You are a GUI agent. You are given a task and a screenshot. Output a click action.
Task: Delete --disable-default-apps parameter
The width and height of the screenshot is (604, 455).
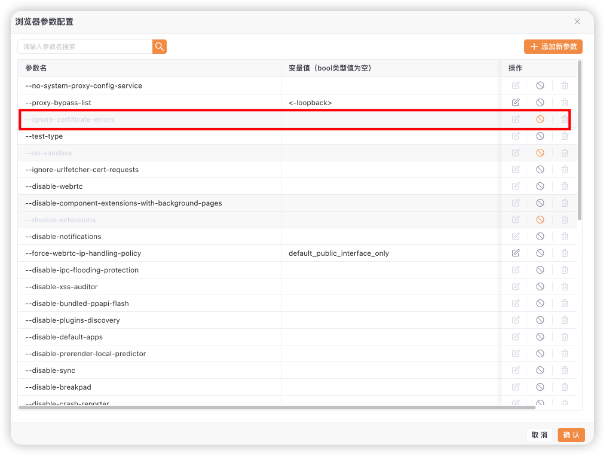pos(564,337)
